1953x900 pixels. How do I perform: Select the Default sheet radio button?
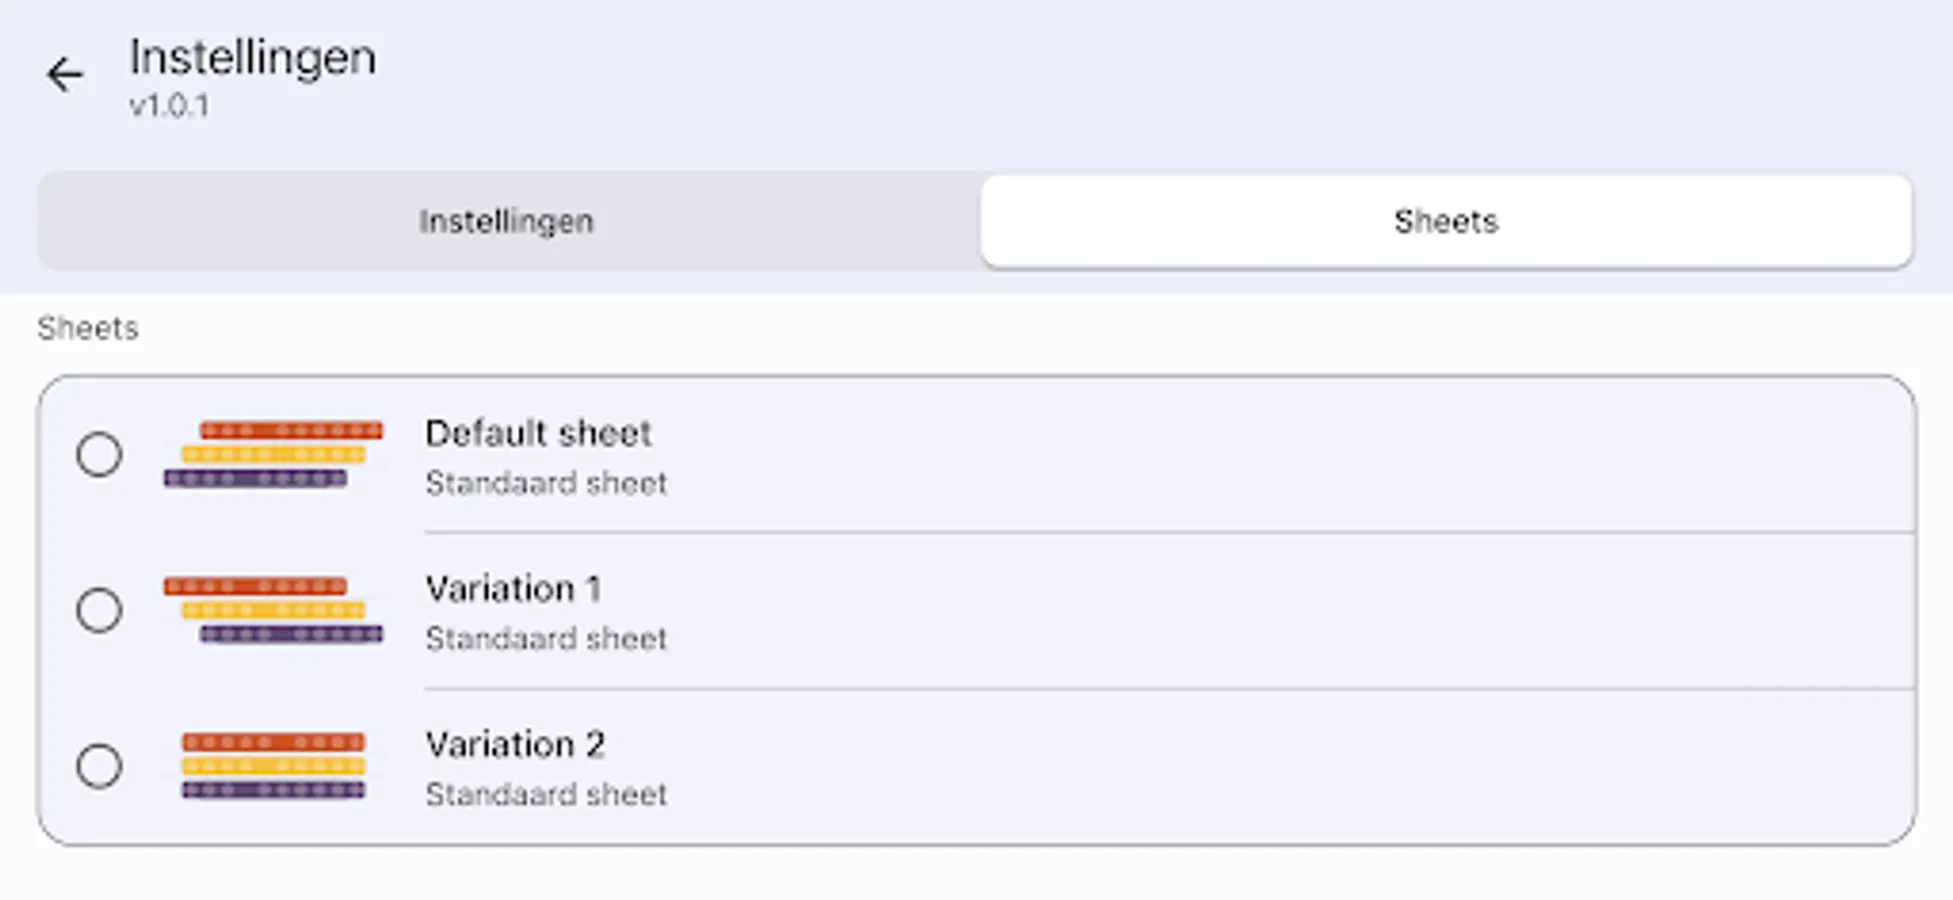tap(99, 455)
